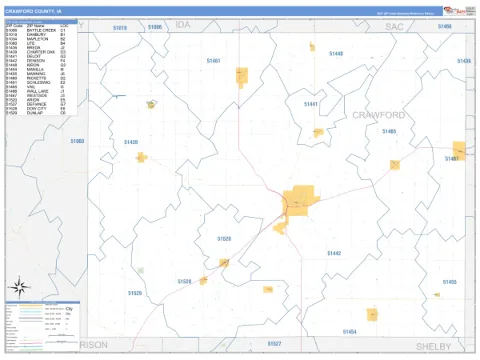Click the SHELBY county label

click(433, 347)
